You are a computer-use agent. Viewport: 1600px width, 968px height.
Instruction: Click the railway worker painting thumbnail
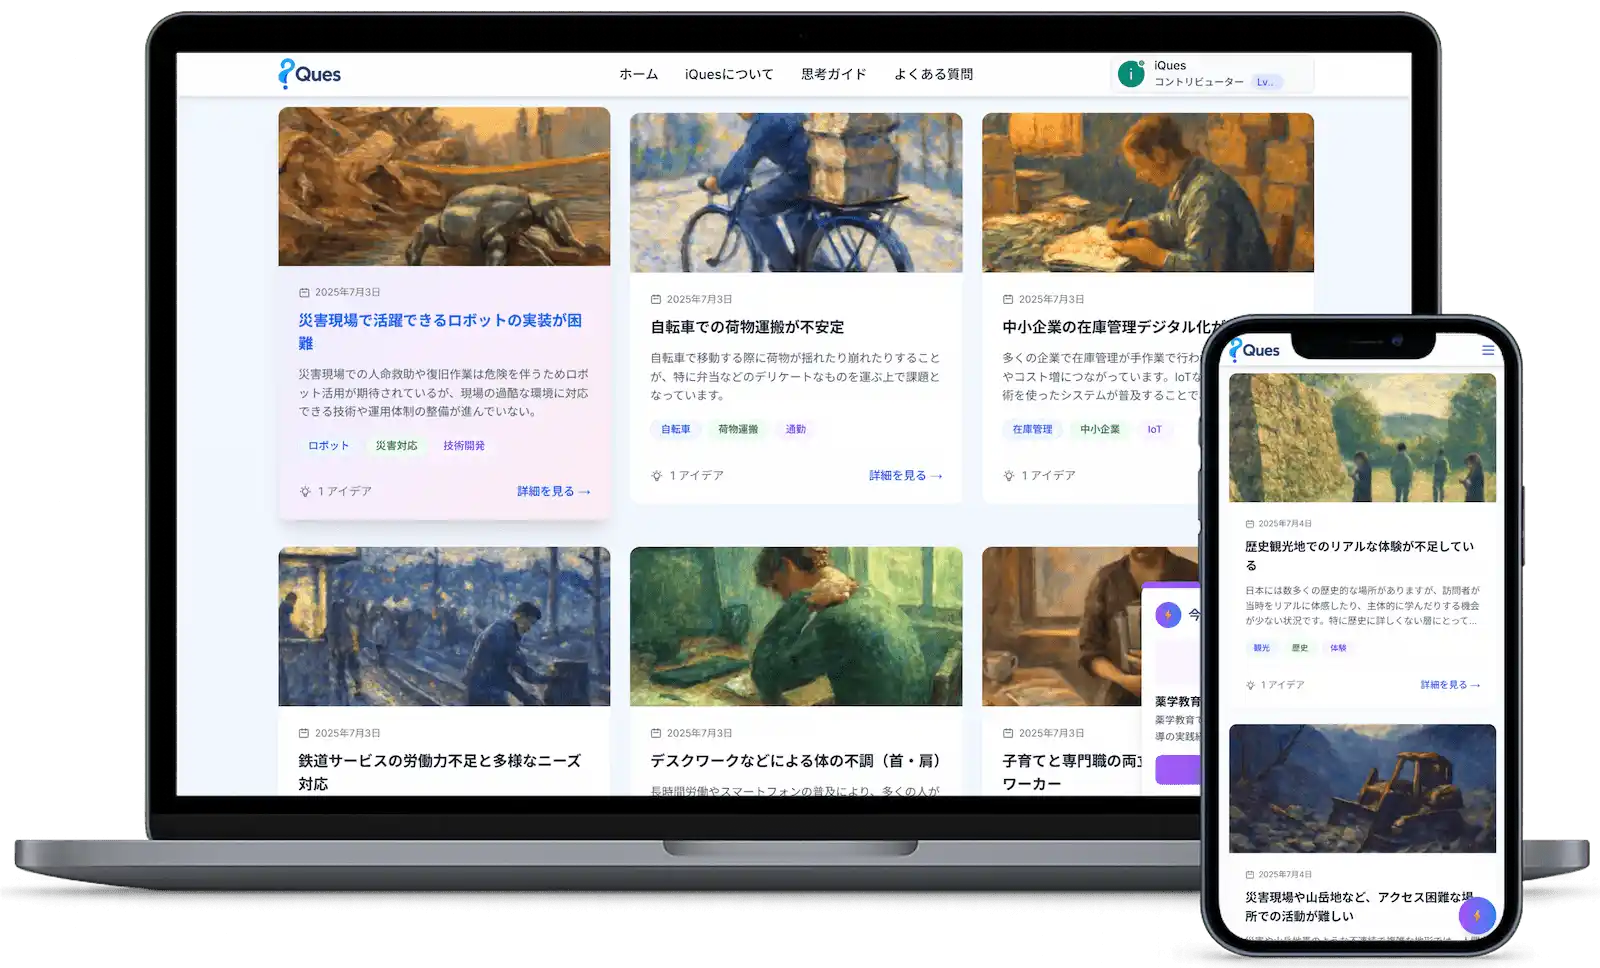(x=444, y=626)
